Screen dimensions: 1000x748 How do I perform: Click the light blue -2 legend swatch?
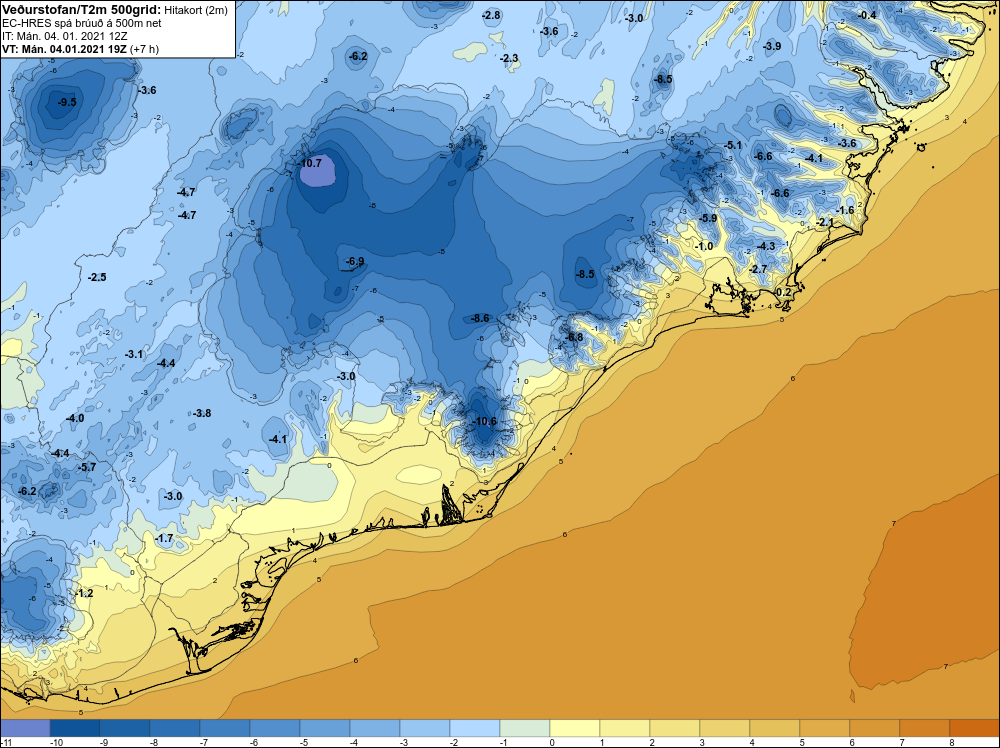[x=474, y=728]
